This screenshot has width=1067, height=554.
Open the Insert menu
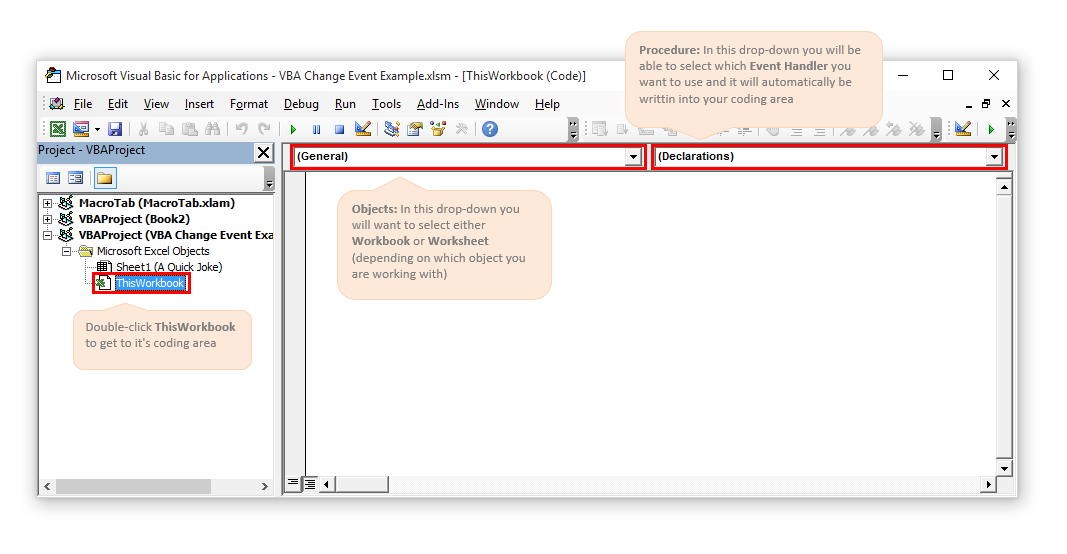coord(199,104)
